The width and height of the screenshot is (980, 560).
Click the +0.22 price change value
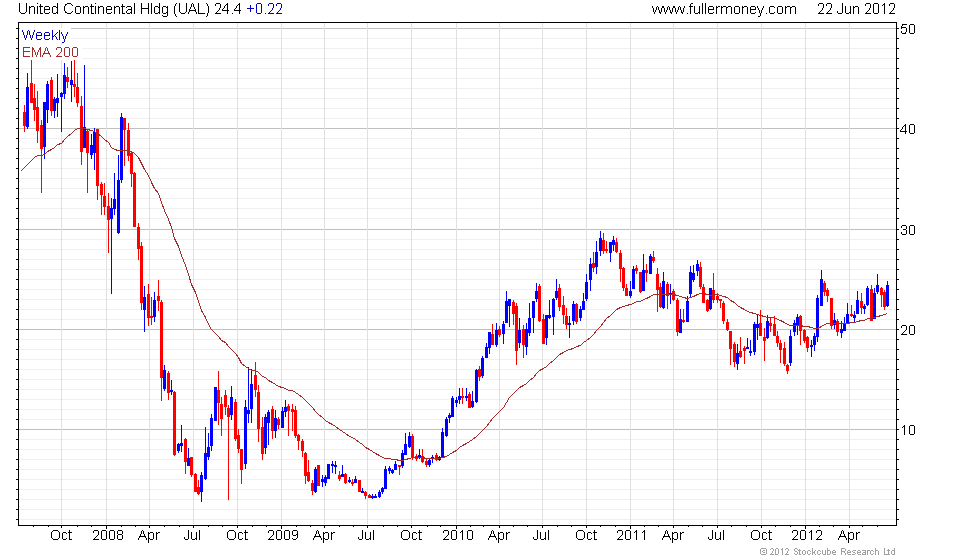pyautogui.click(x=264, y=9)
